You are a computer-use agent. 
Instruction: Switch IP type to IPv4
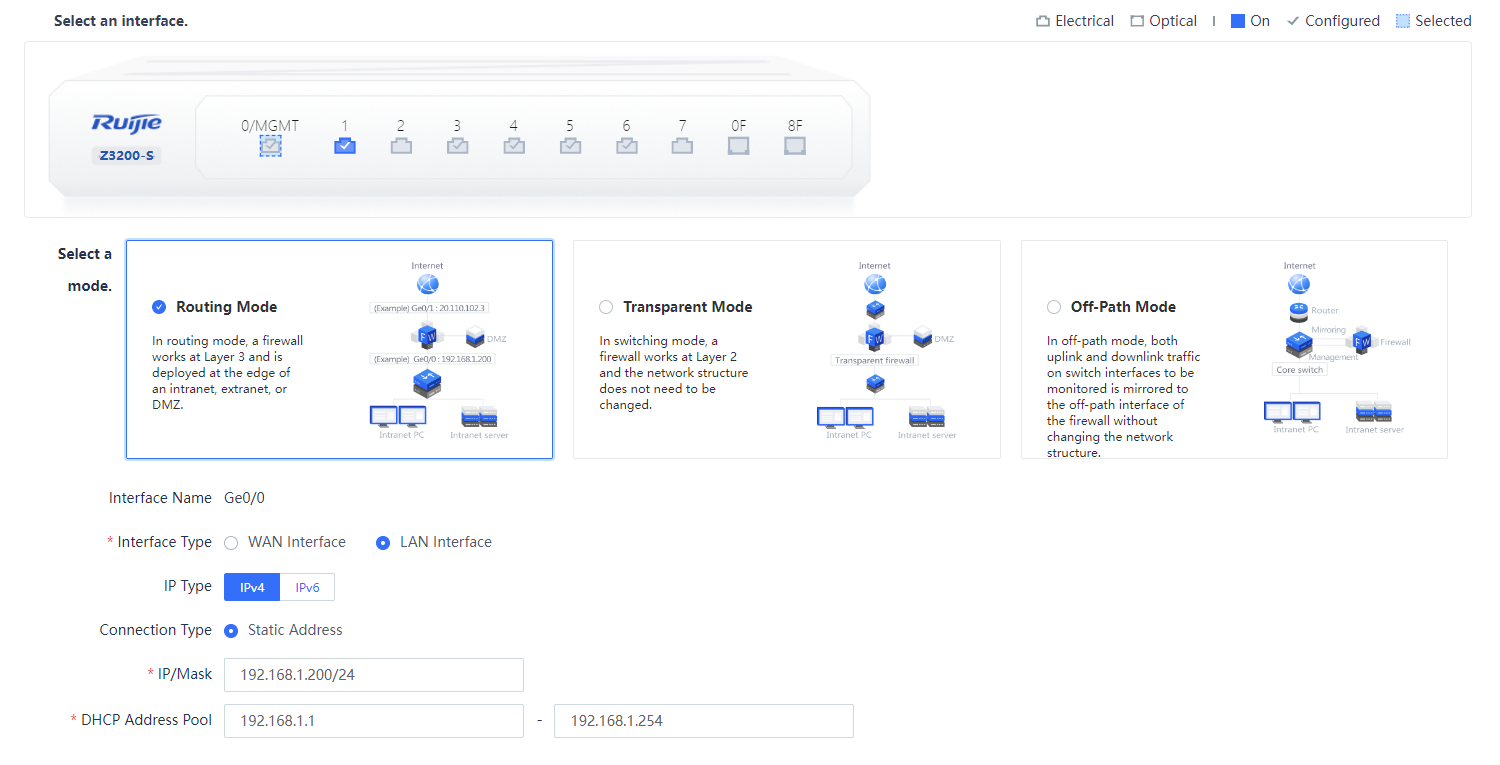[x=252, y=587]
